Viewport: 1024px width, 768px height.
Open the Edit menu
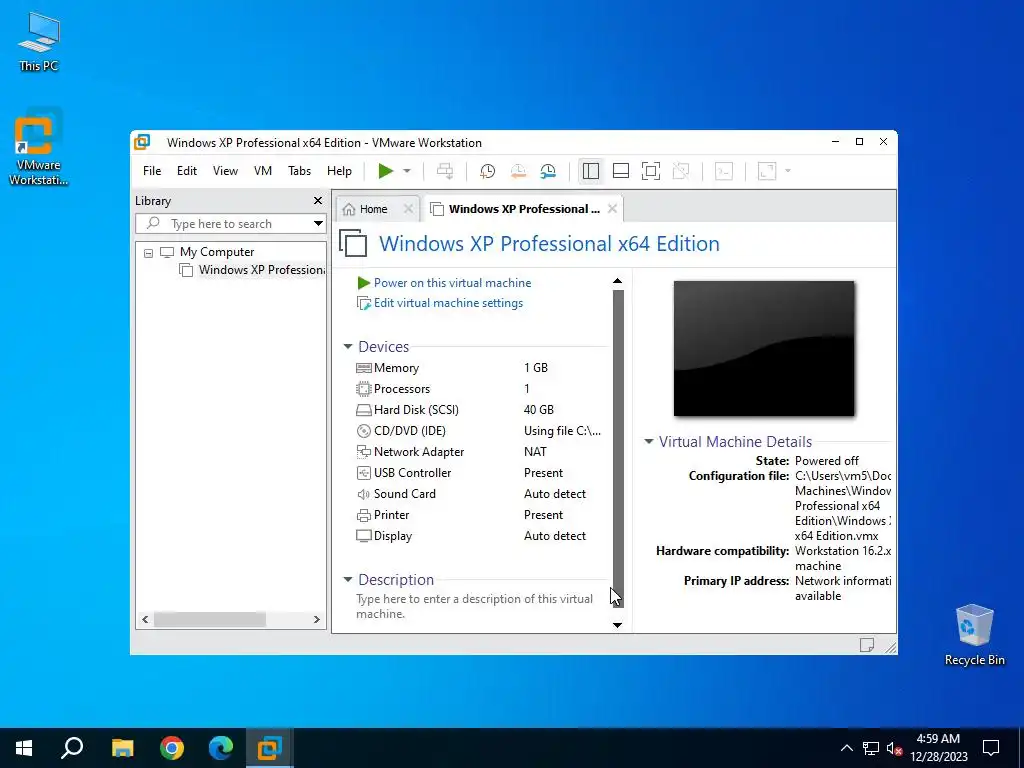pyautogui.click(x=187, y=170)
